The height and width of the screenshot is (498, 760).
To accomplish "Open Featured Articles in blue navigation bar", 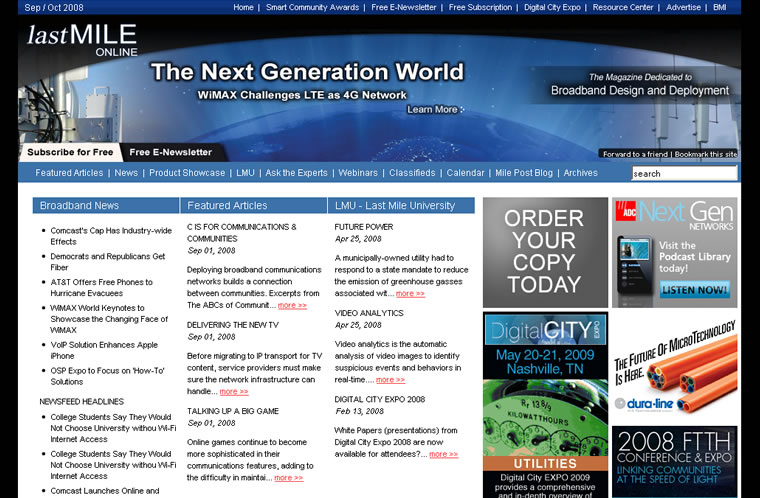I will (x=69, y=173).
